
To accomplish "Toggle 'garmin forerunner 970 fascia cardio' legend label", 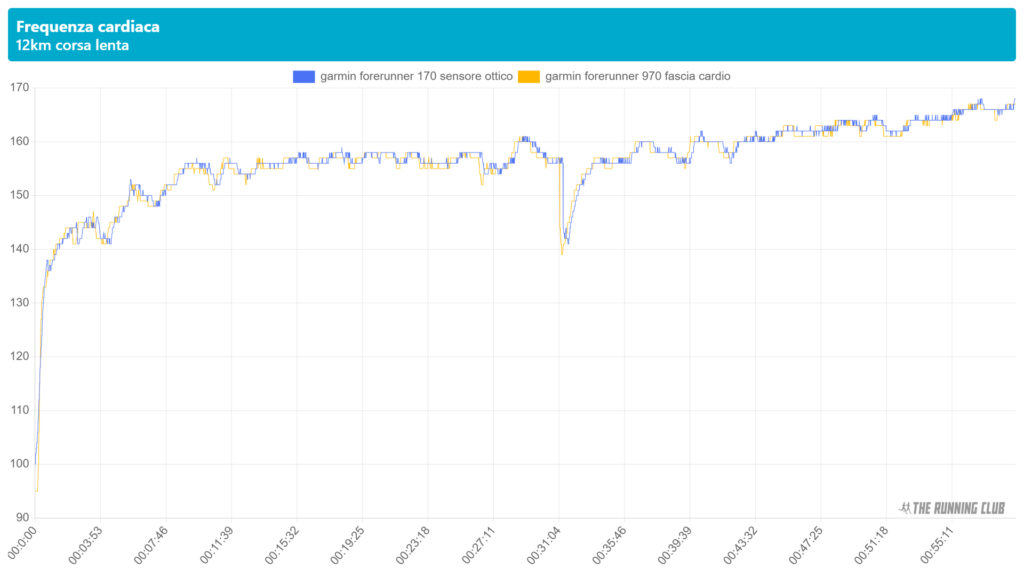I will [637, 76].
